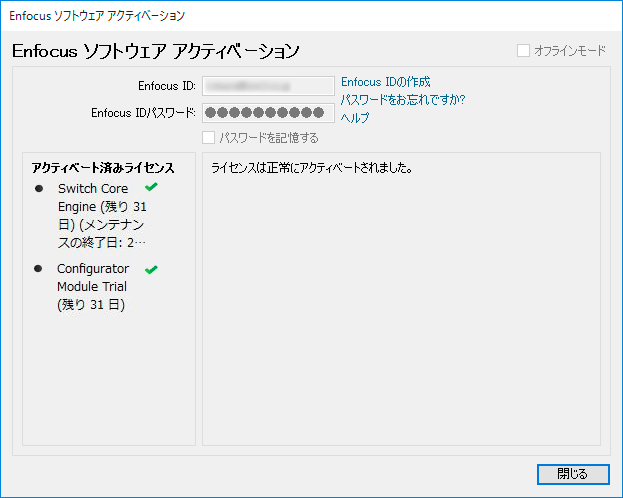
Task: Focus the Enfocus ID password field
Action: 268,113
